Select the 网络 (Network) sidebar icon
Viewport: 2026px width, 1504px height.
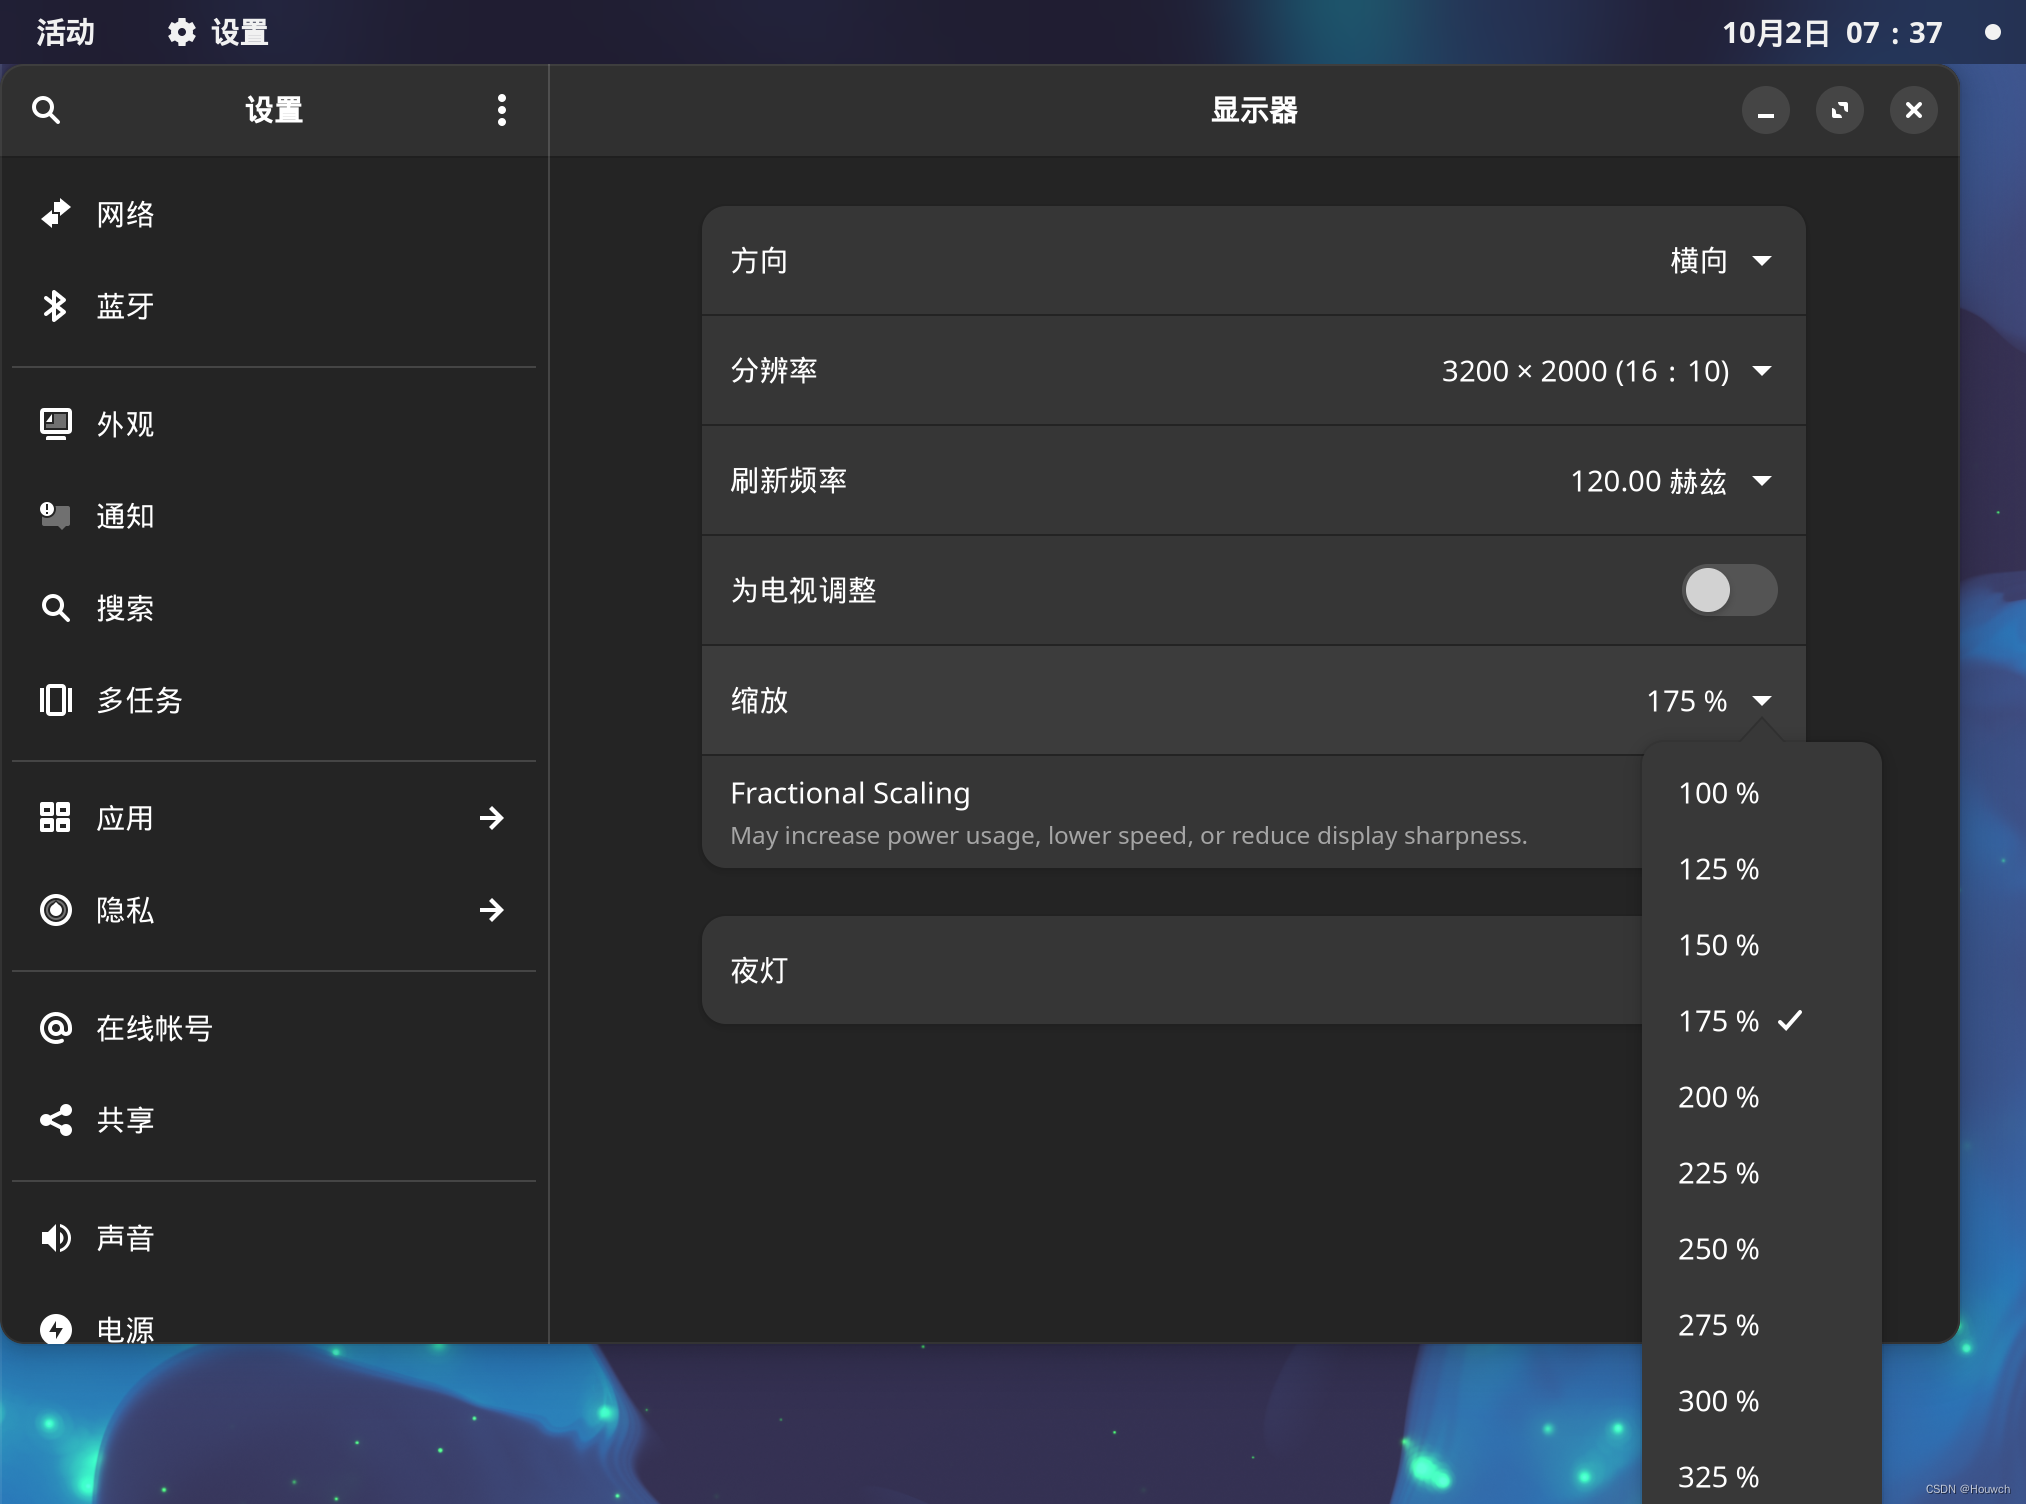click(x=124, y=214)
